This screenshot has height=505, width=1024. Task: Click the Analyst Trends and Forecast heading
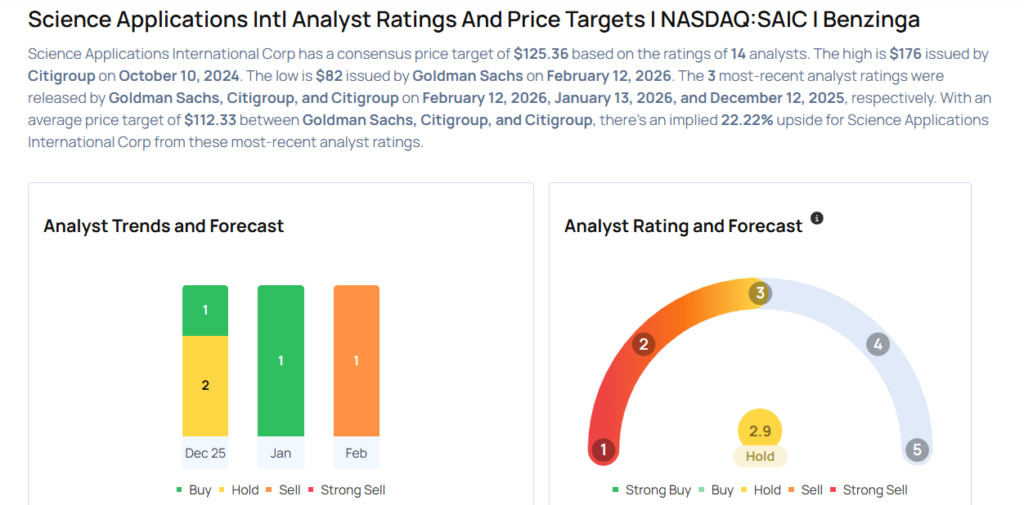(164, 226)
